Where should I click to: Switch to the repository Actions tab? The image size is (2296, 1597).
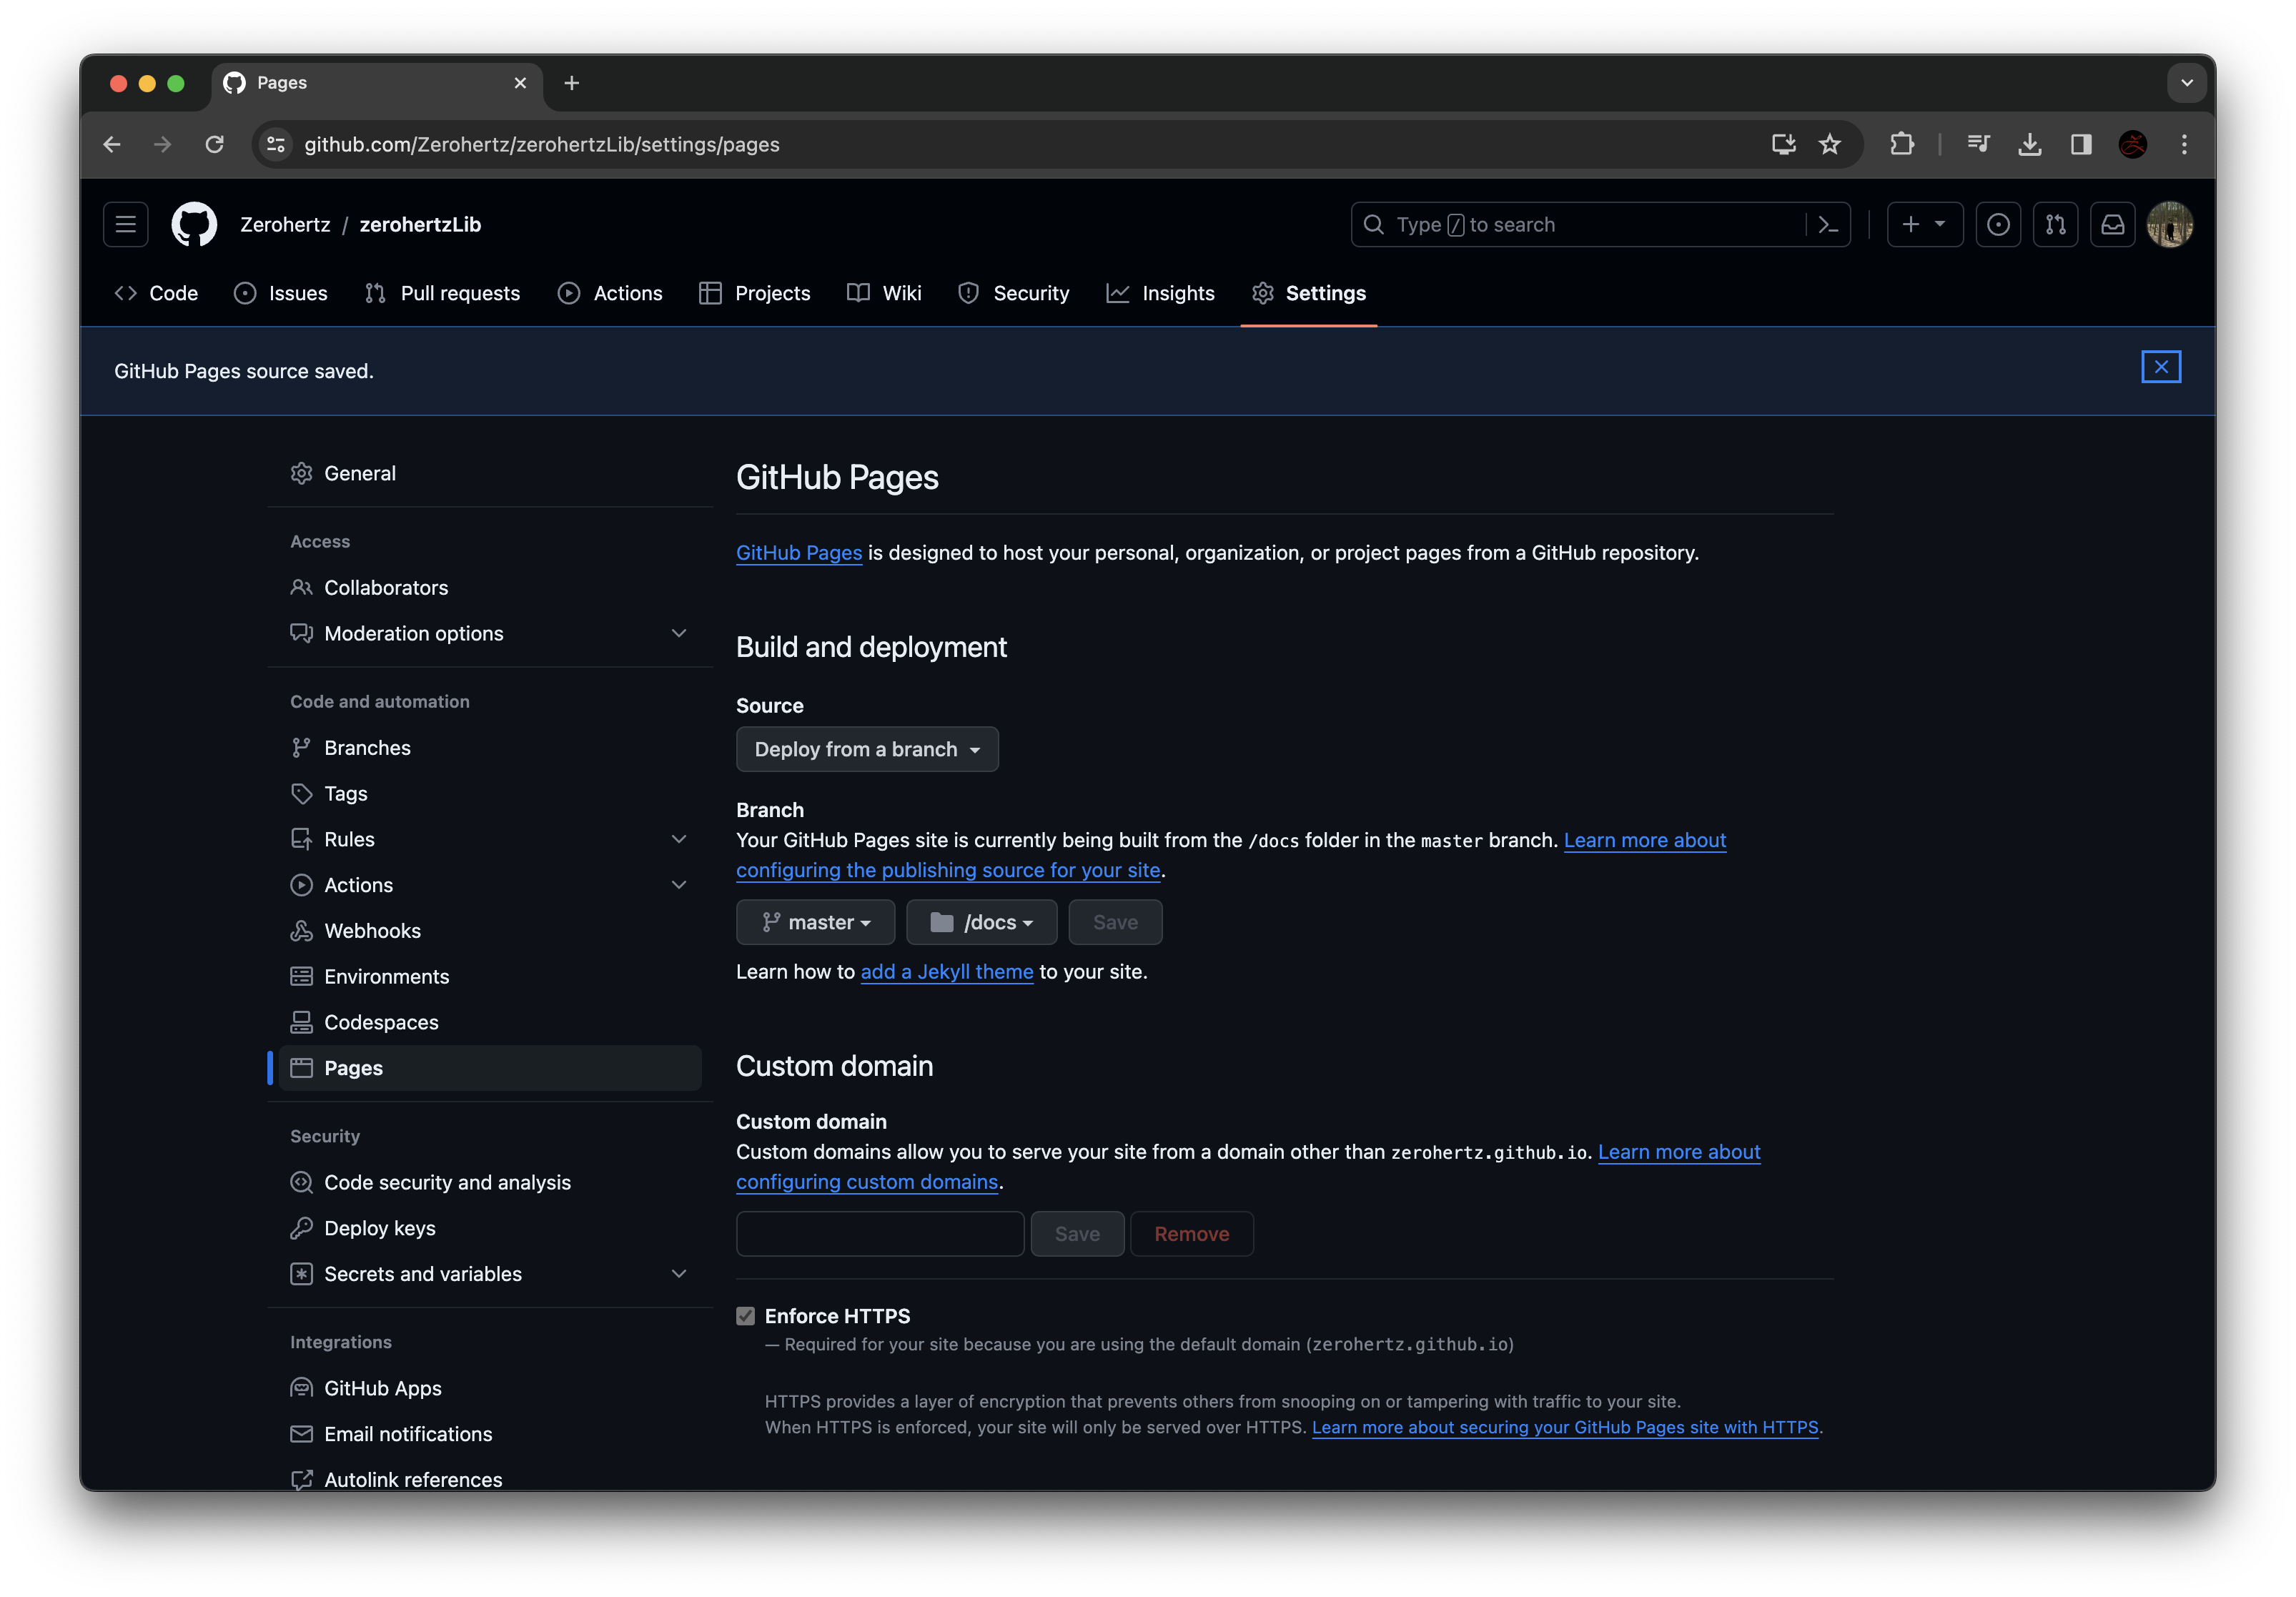[x=610, y=293]
